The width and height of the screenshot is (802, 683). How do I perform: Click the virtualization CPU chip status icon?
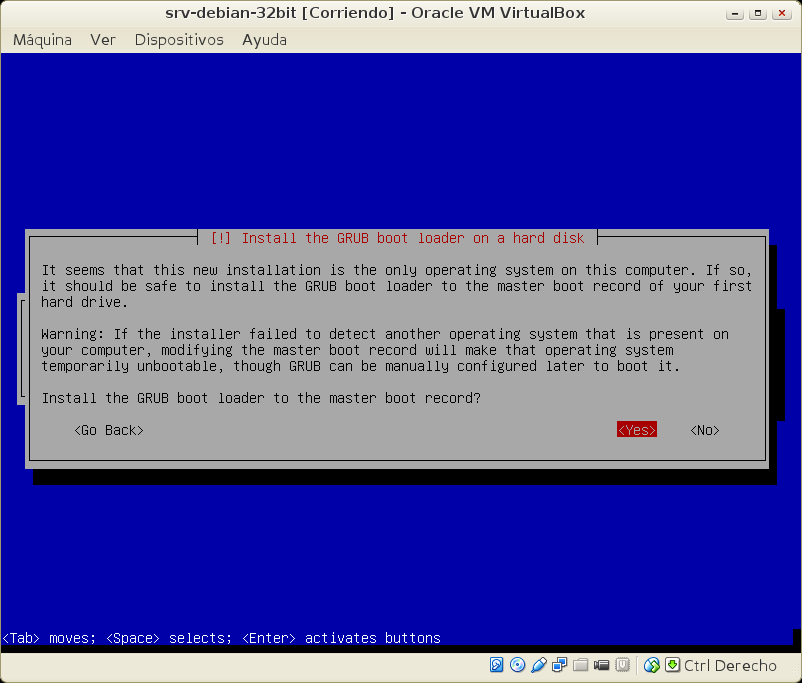pos(623,665)
